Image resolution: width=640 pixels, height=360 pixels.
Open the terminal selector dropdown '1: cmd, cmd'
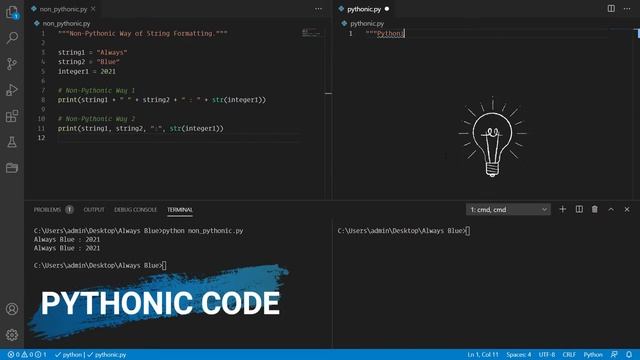click(508, 209)
